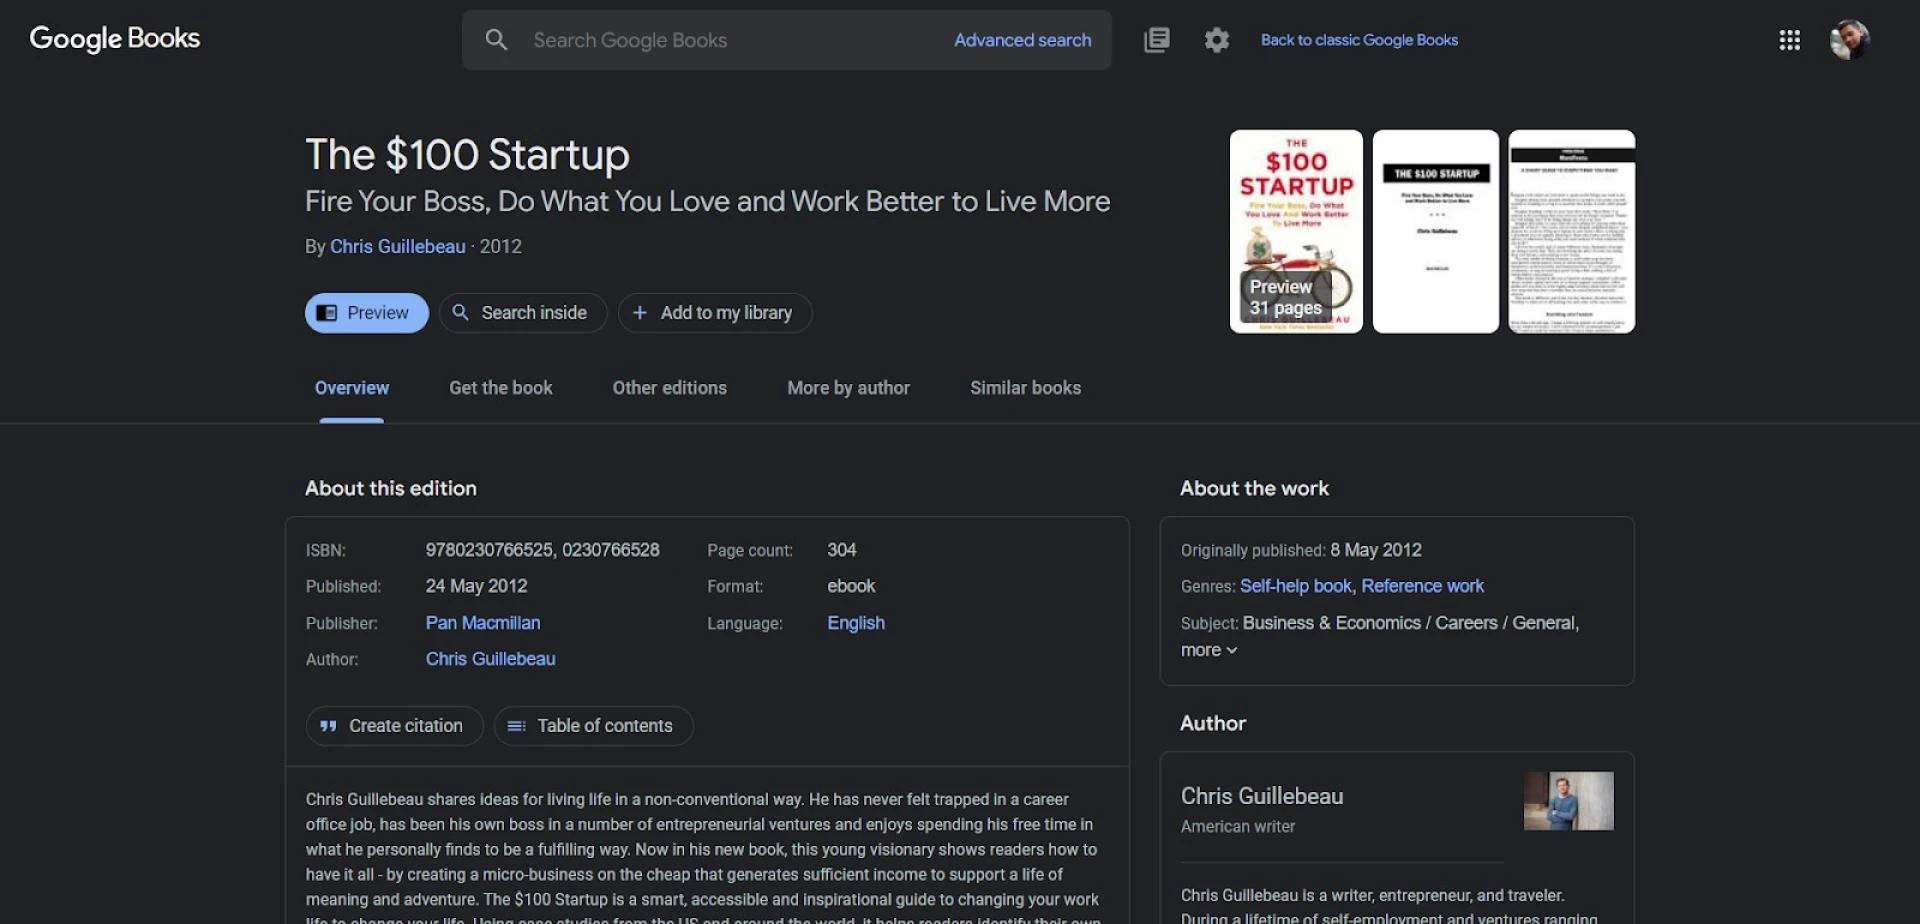Open the Pan Macmillan publisher link
Screen dimensions: 1920x924
pyautogui.click(x=483, y=623)
